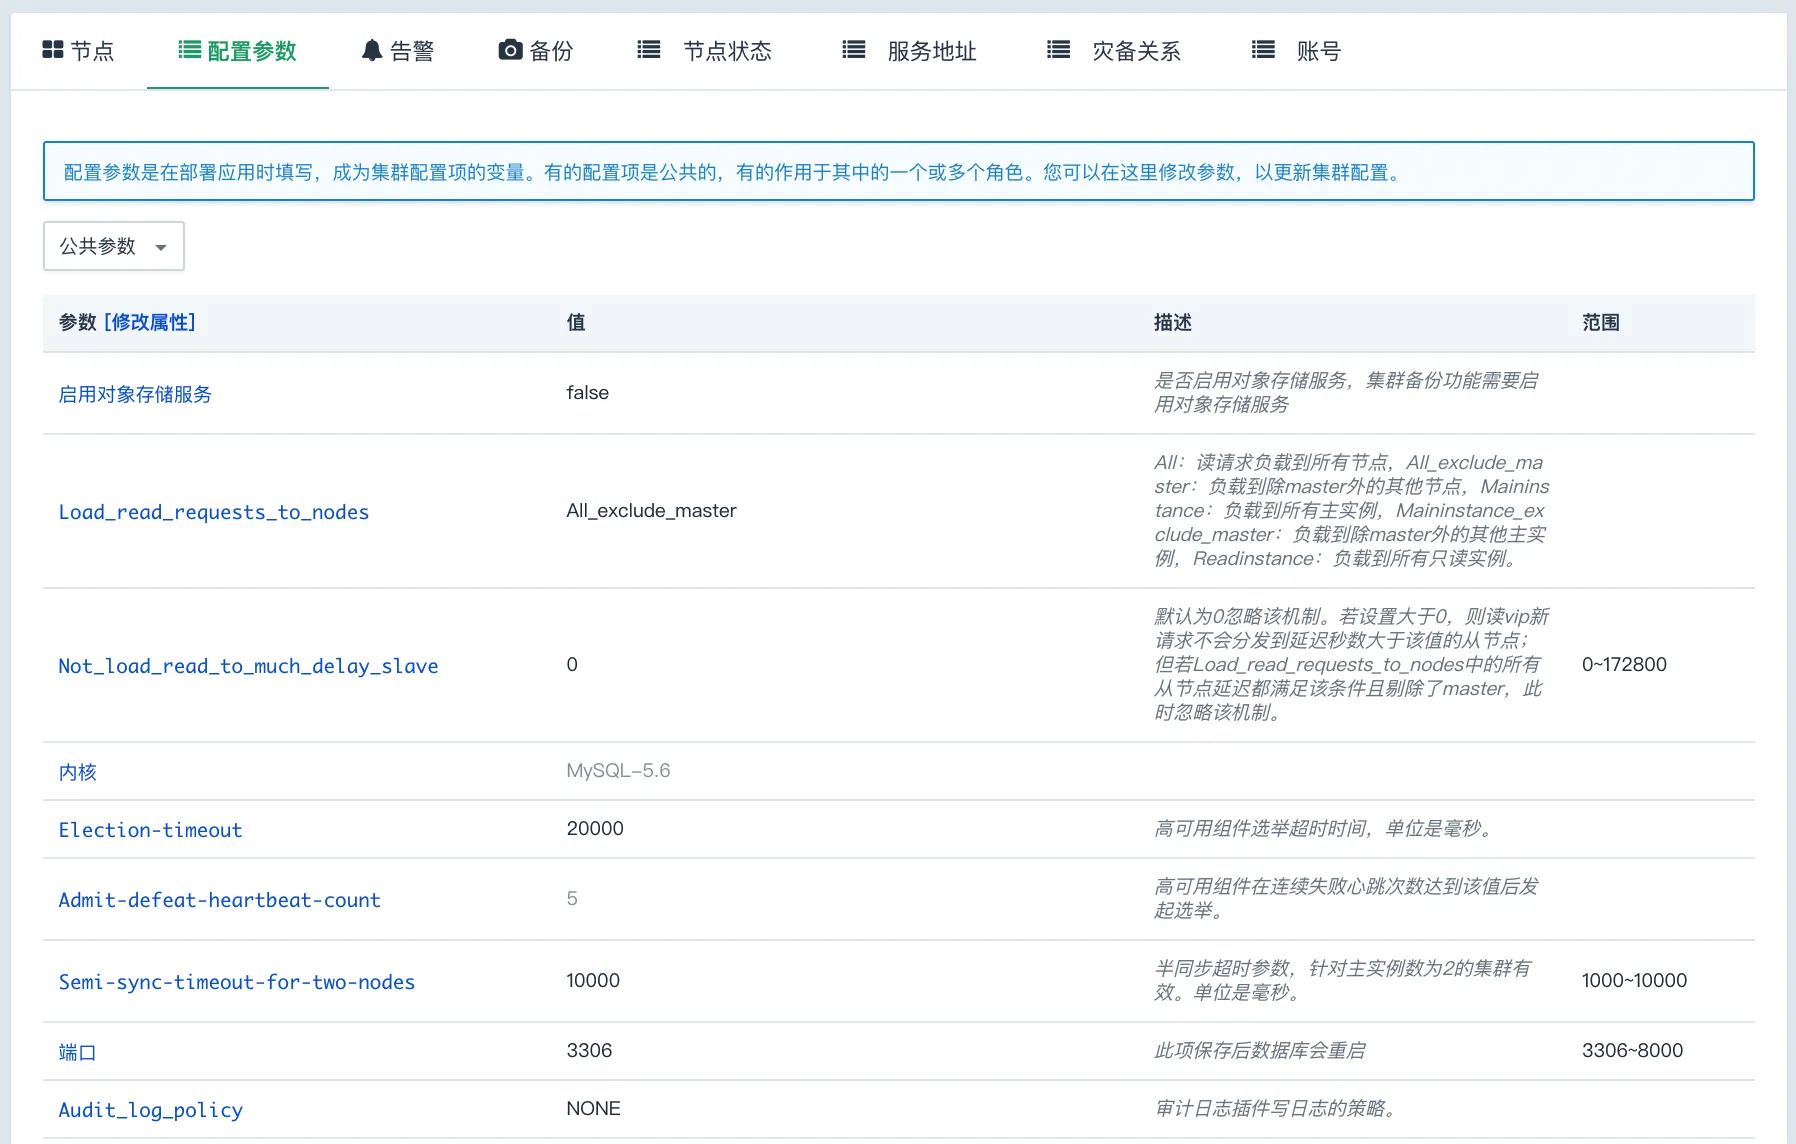Click the 灾备关系 list icon
The image size is (1796, 1144).
(x=1057, y=50)
